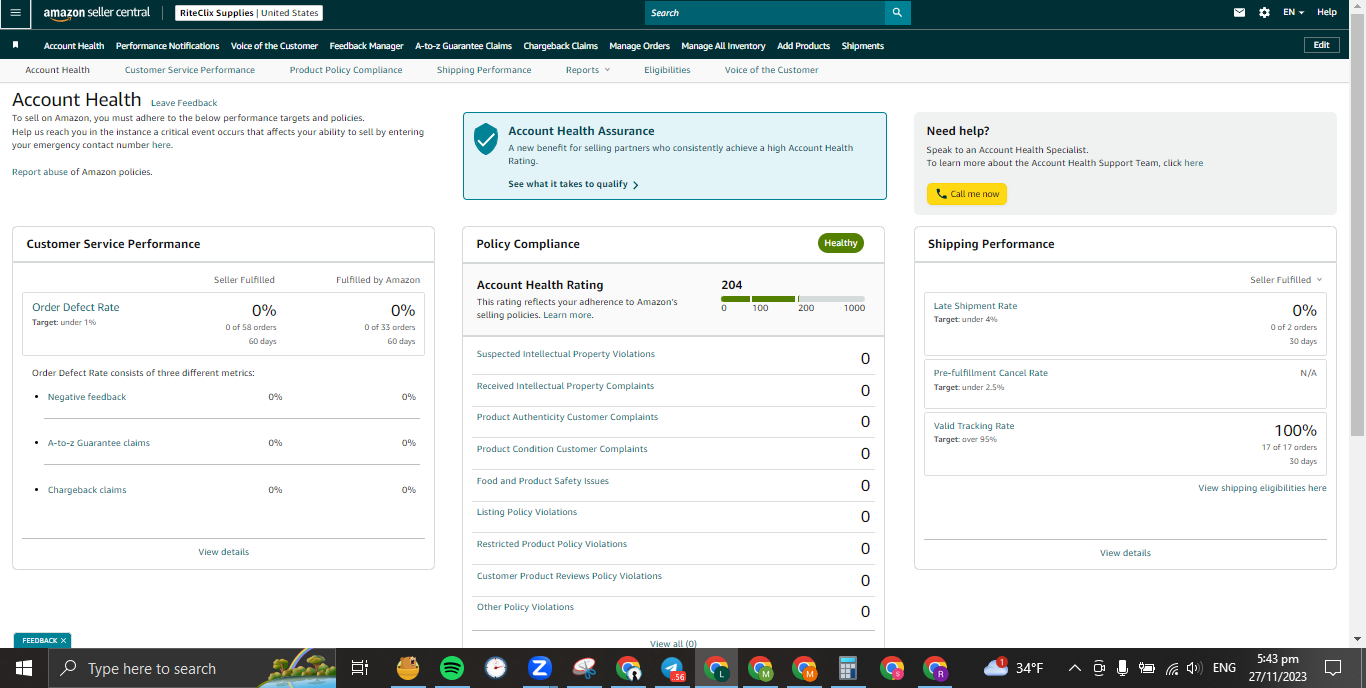Open the Seller Fulfilled shipping dropdown
The width and height of the screenshot is (1366, 688).
(1286, 280)
